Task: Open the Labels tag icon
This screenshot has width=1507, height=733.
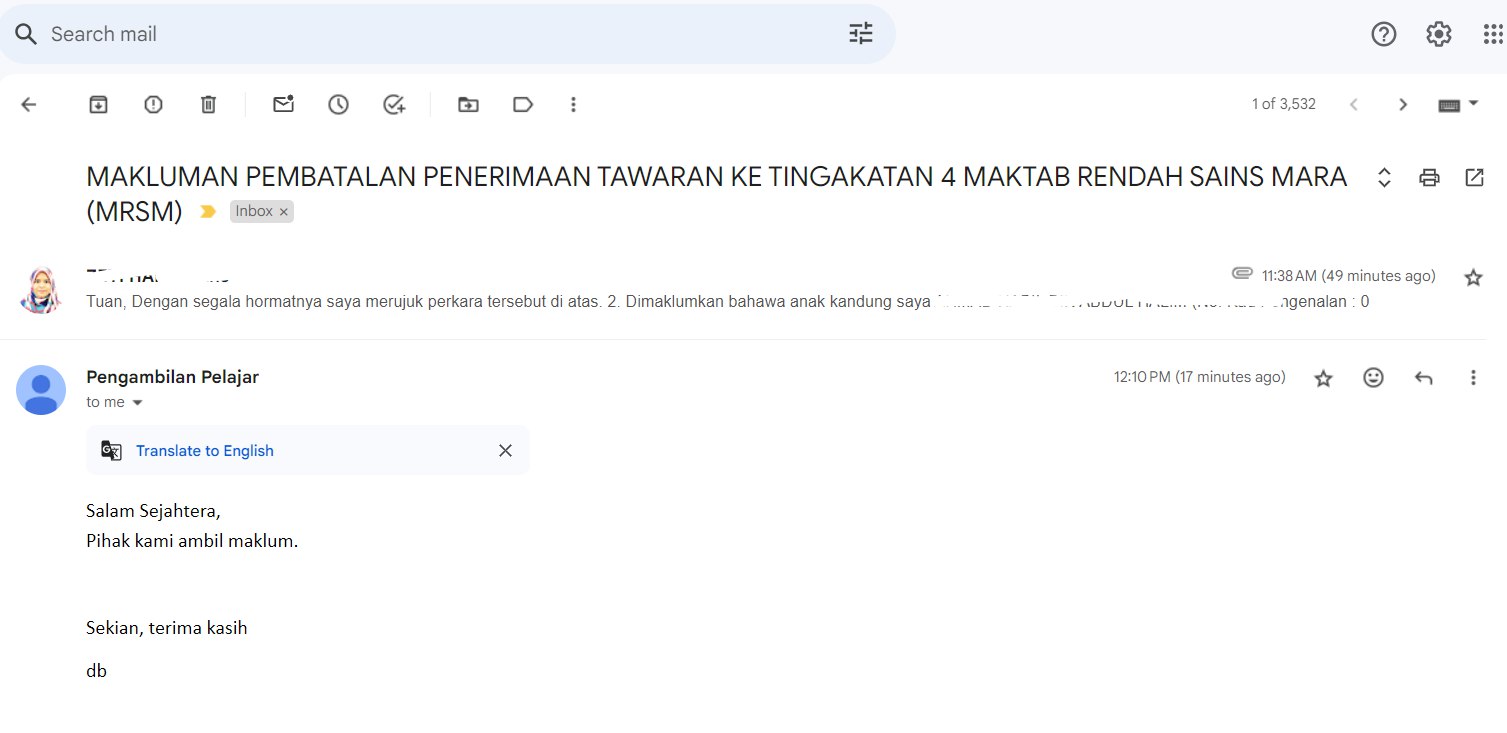Action: pos(522,104)
